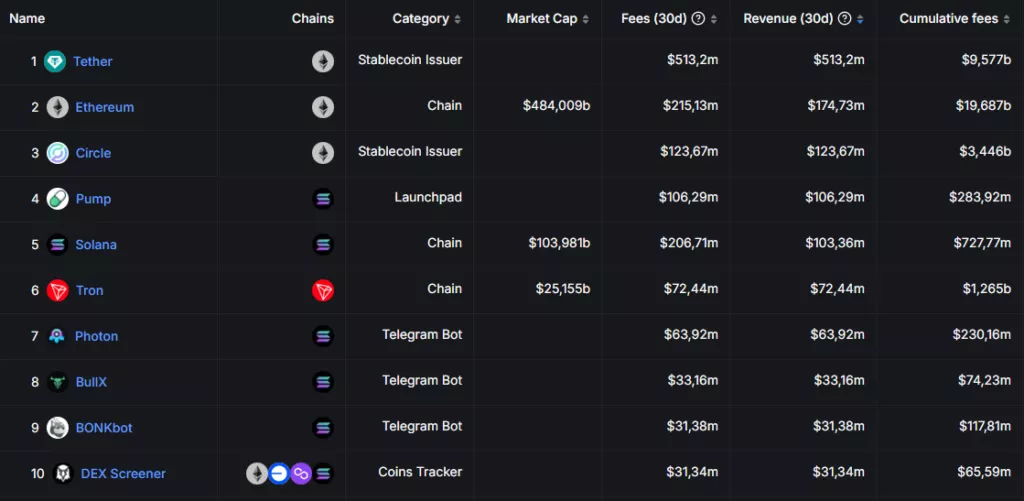Image resolution: width=1024 pixels, height=501 pixels.
Task: Click the Name column header
Action: pos(27,18)
